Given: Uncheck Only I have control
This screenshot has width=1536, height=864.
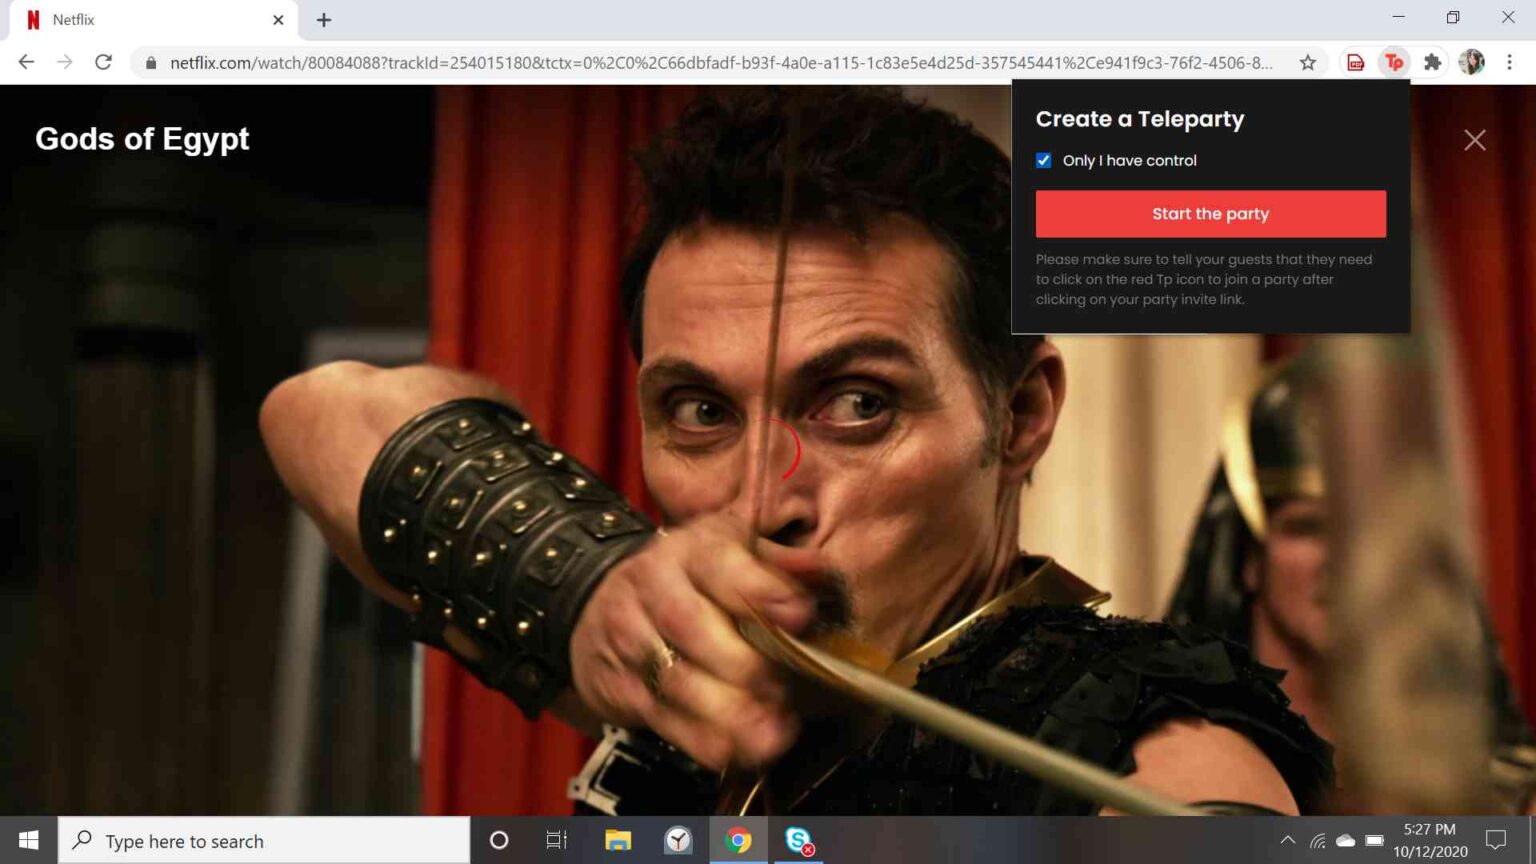Looking at the screenshot, I should 1043,160.
